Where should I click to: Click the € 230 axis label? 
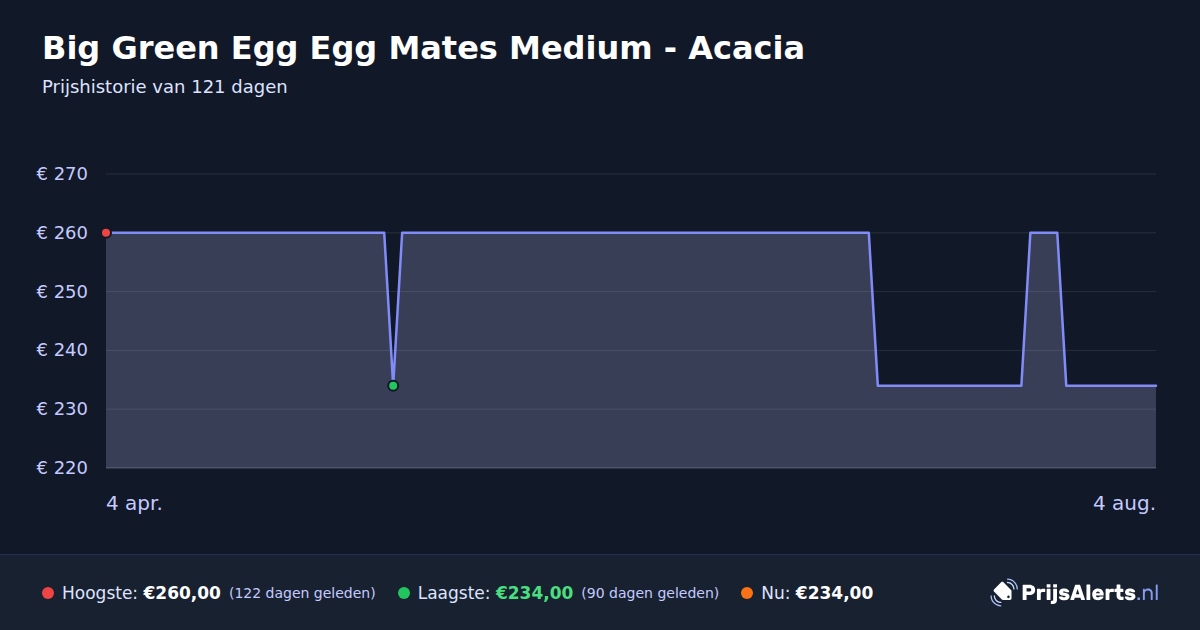click(62, 409)
